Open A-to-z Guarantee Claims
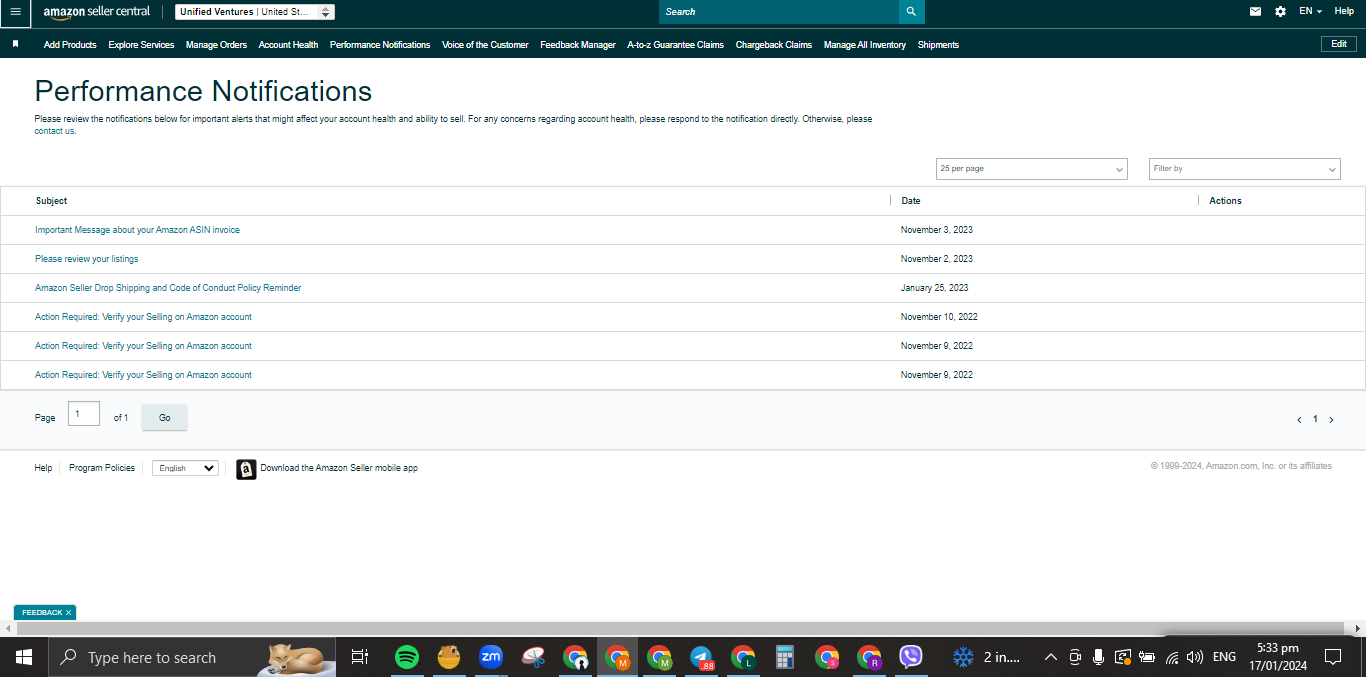Viewport: 1366px width, 677px height. [675, 45]
